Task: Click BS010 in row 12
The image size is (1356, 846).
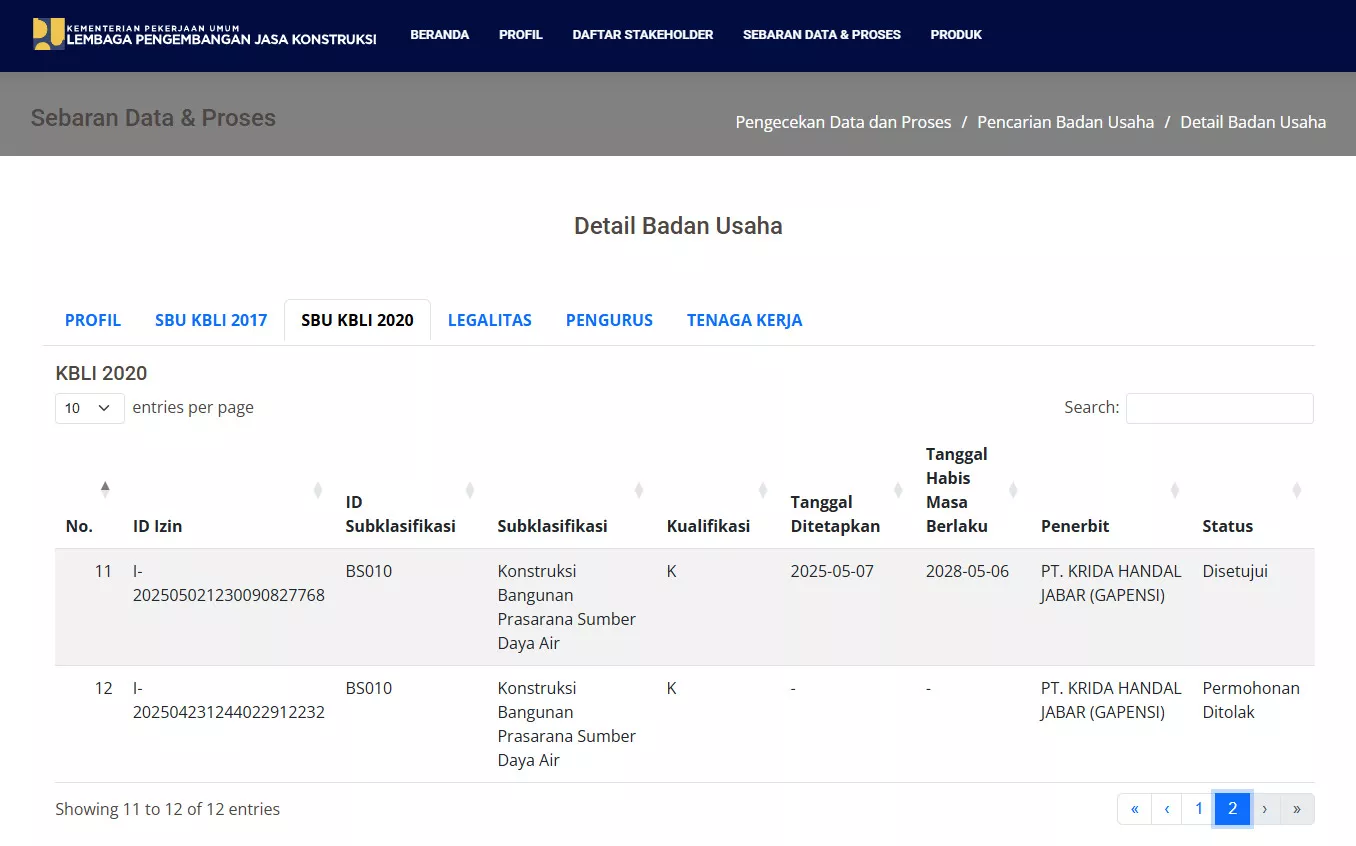Action: point(369,688)
